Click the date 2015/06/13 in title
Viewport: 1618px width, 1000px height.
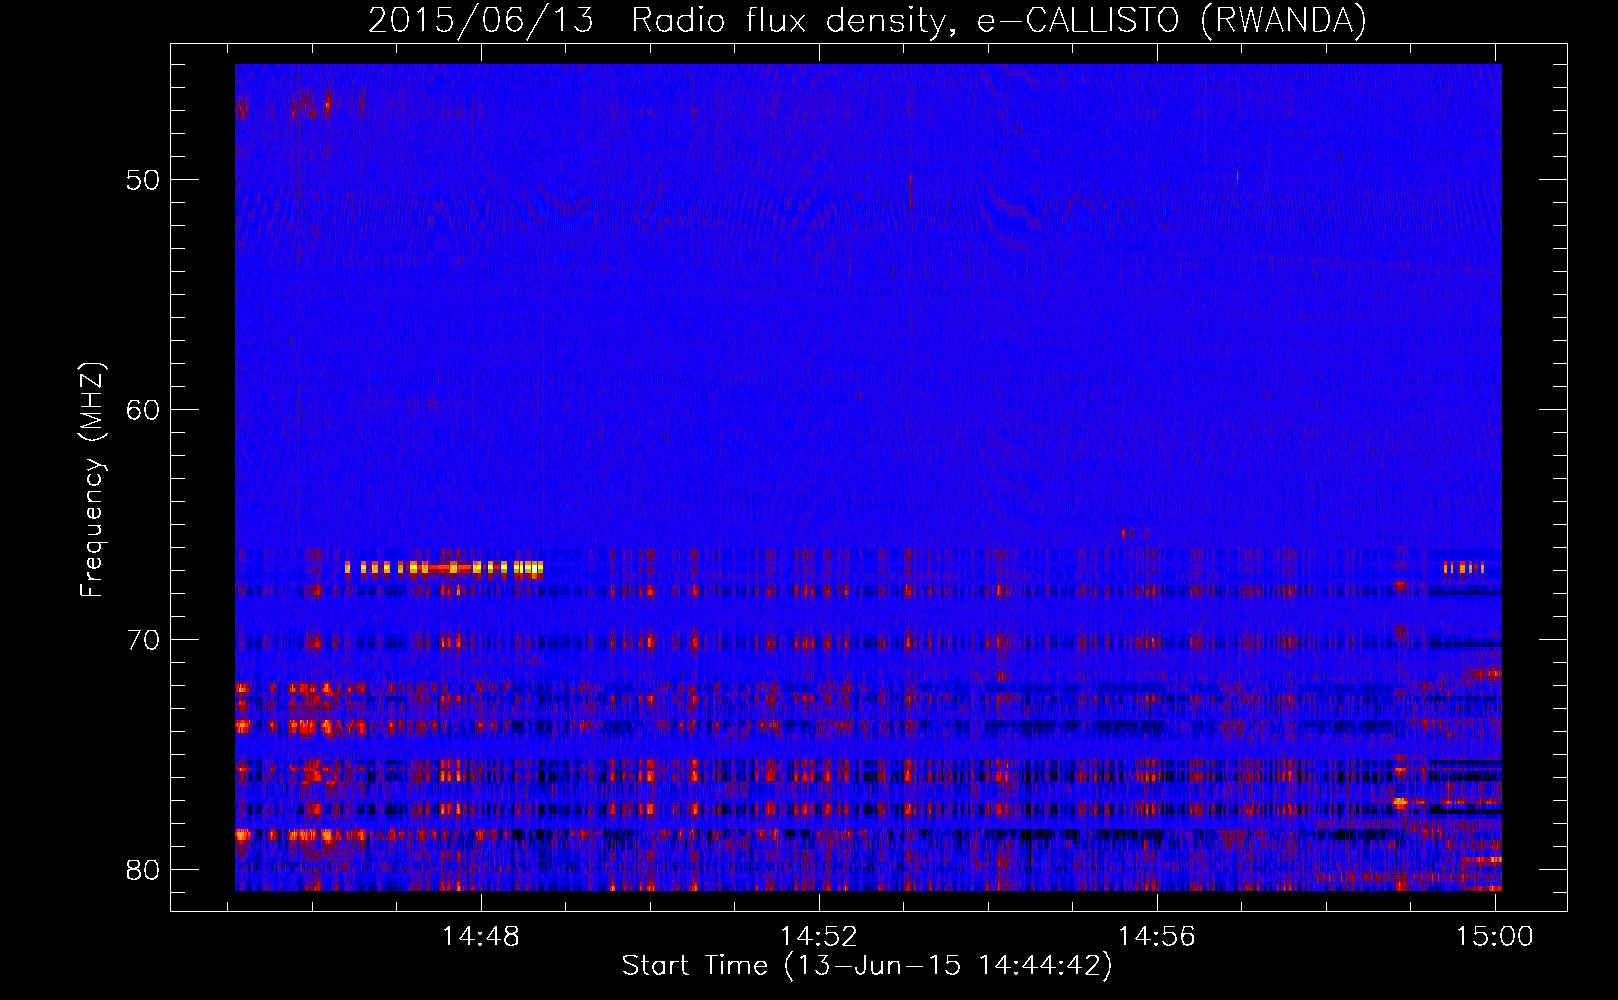pyautogui.click(x=481, y=20)
